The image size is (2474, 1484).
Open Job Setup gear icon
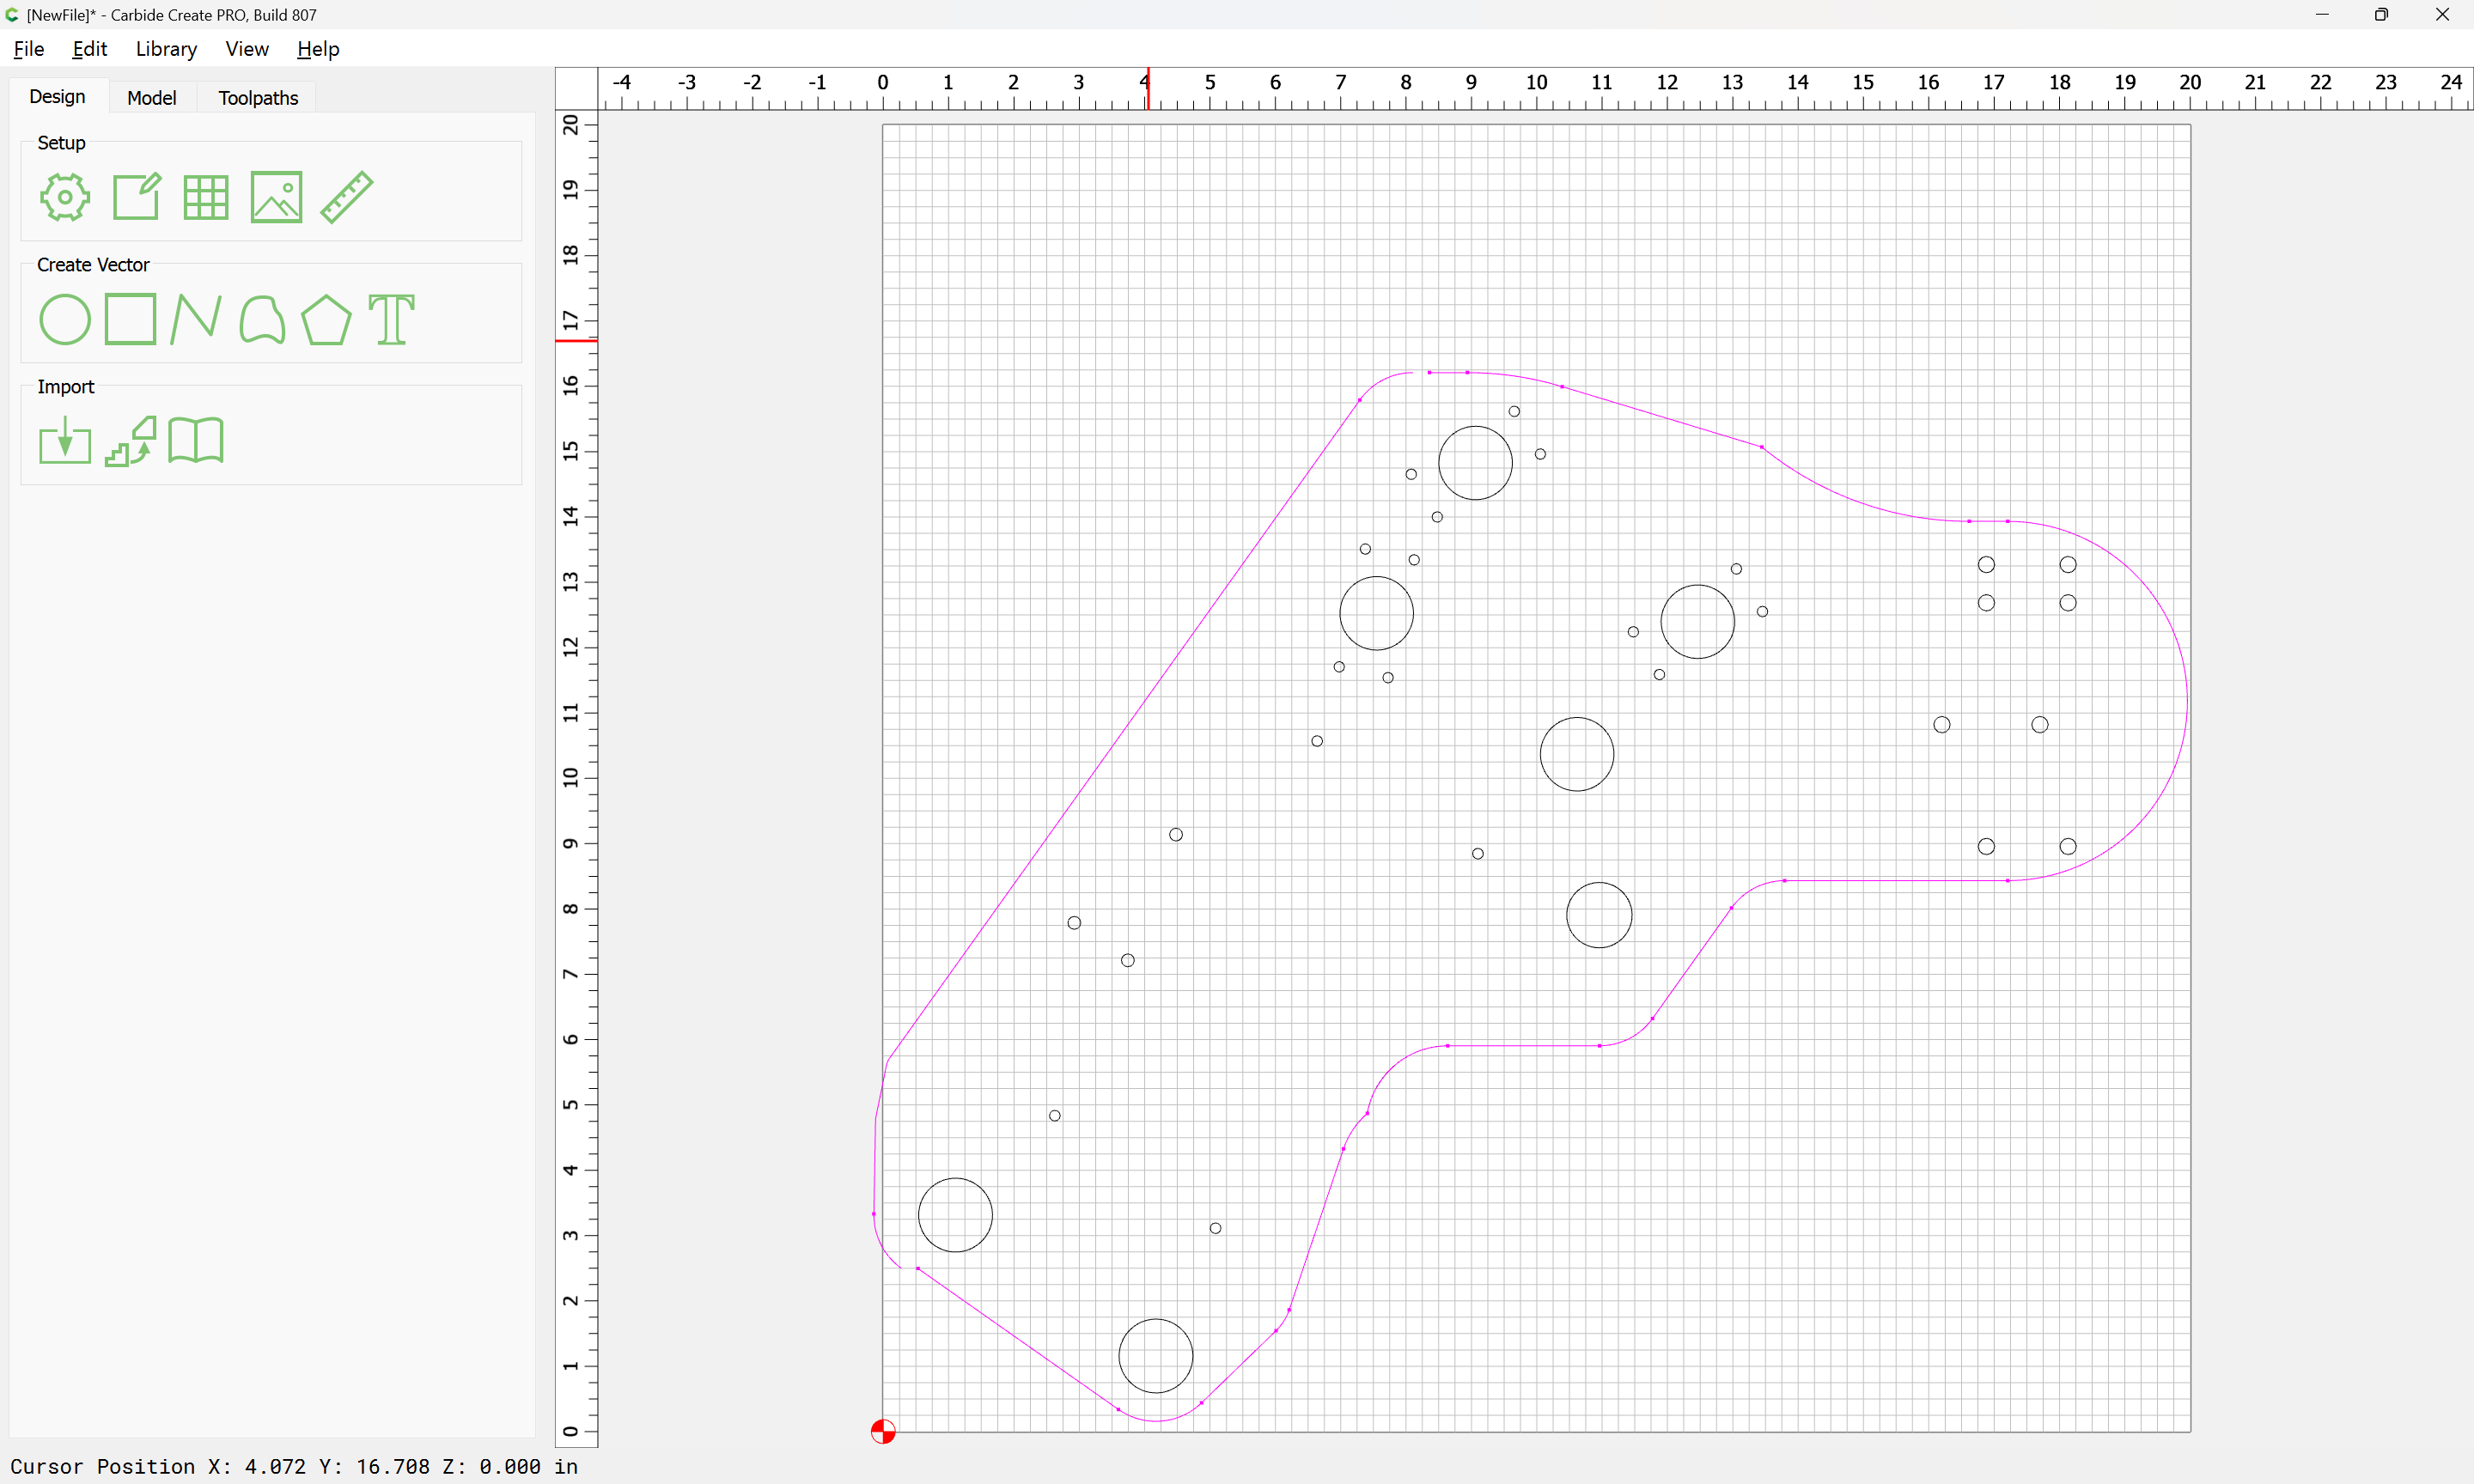pyautogui.click(x=65, y=197)
